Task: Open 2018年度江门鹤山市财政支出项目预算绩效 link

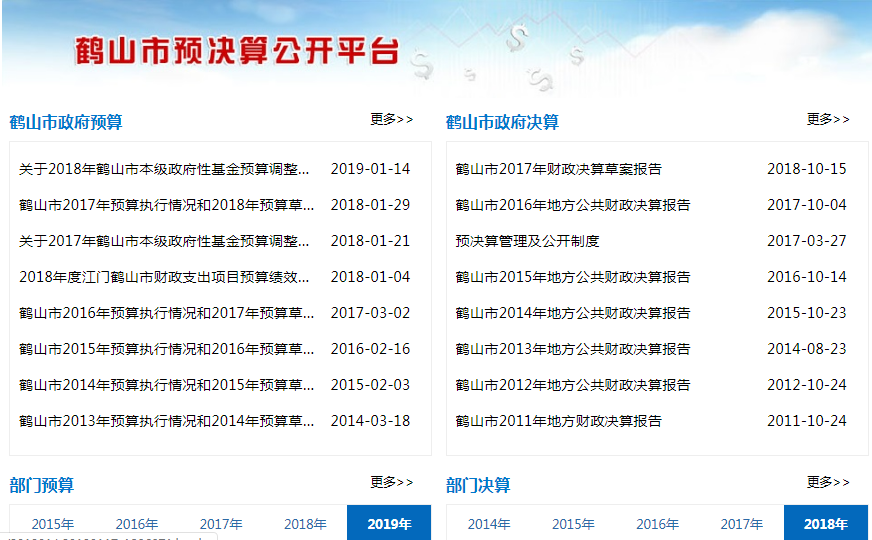Action: pos(166,277)
